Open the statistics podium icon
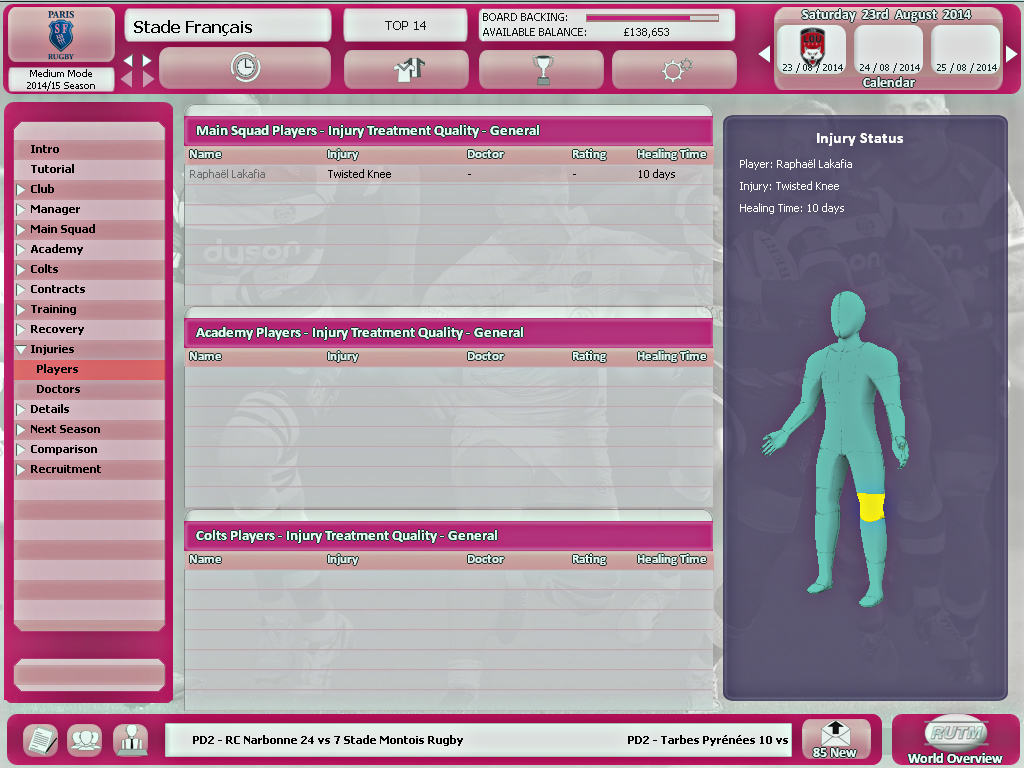 [x=129, y=740]
